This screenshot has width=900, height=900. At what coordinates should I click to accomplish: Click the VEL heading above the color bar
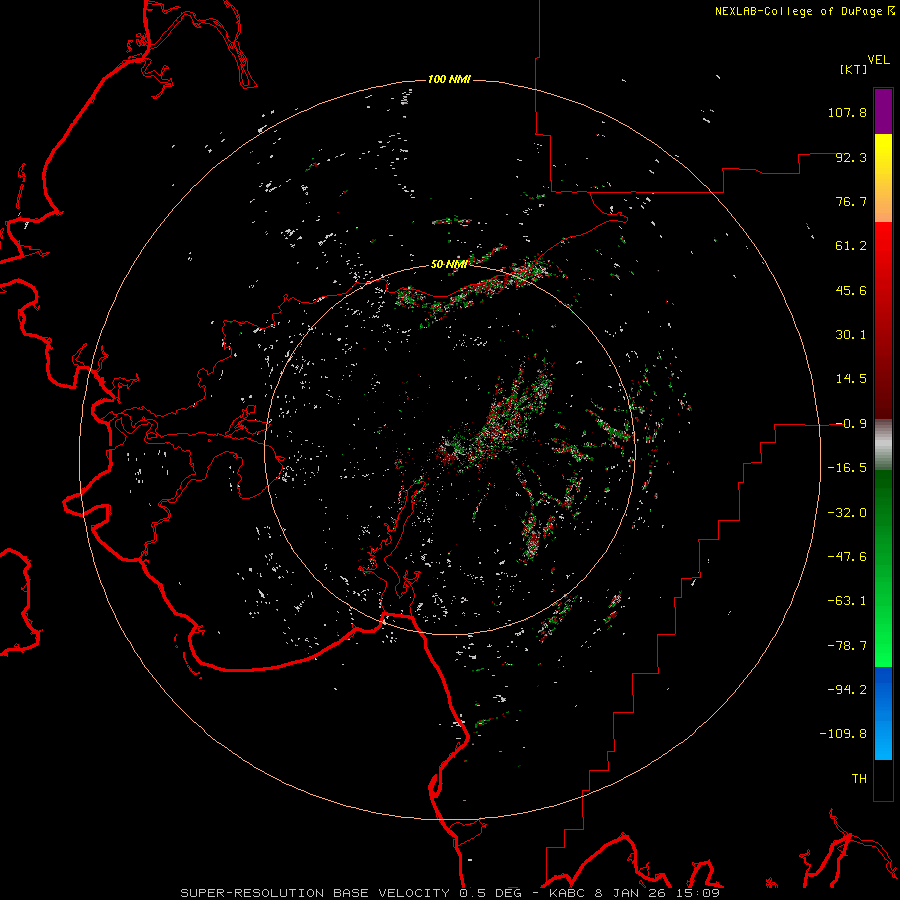879,60
